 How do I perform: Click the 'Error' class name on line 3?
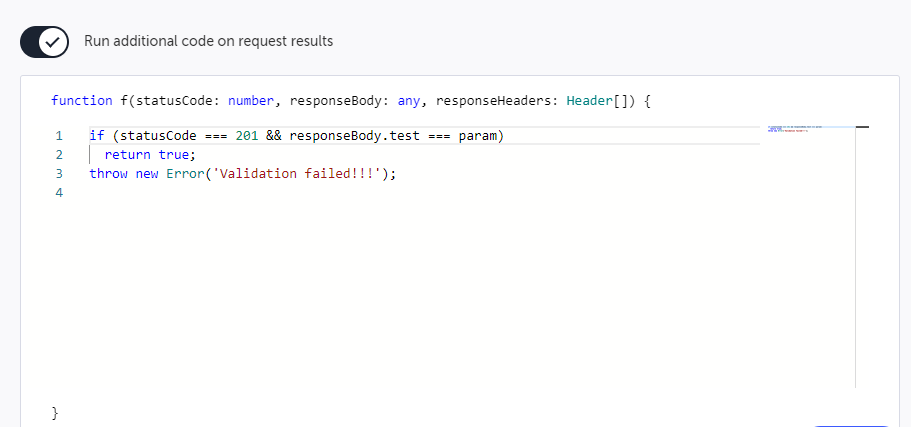185,173
